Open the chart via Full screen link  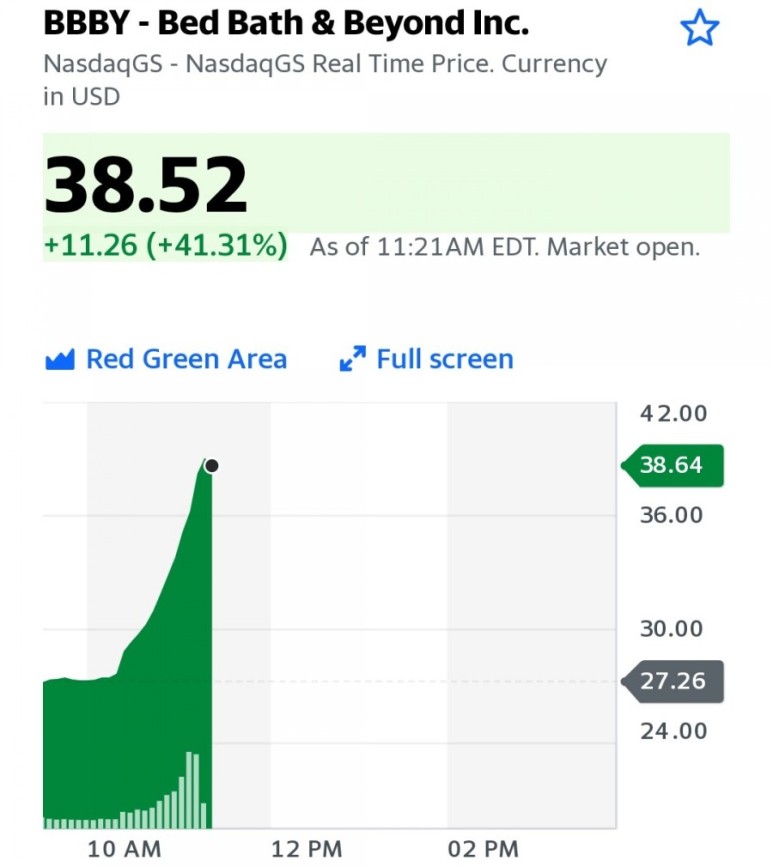[445, 359]
